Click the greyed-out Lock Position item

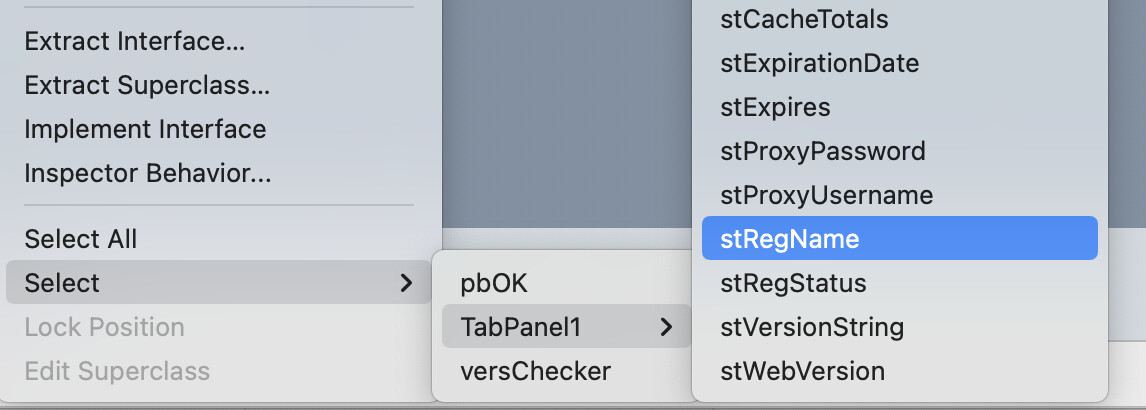pyautogui.click(x=104, y=328)
